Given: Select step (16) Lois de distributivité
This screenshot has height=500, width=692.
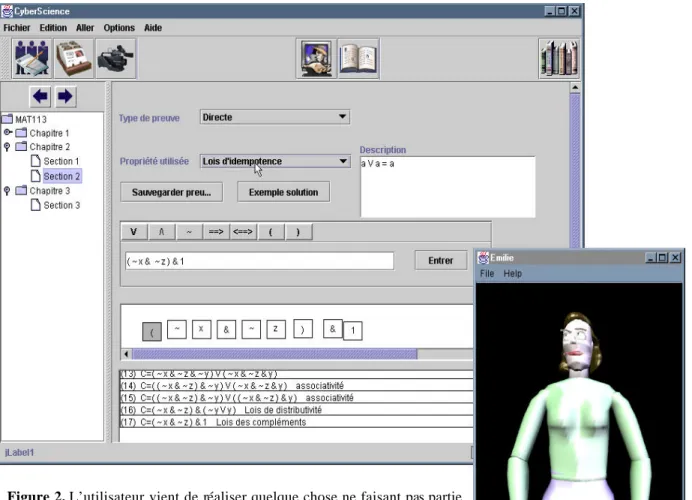Looking at the screenshot, I should [296, 410].
